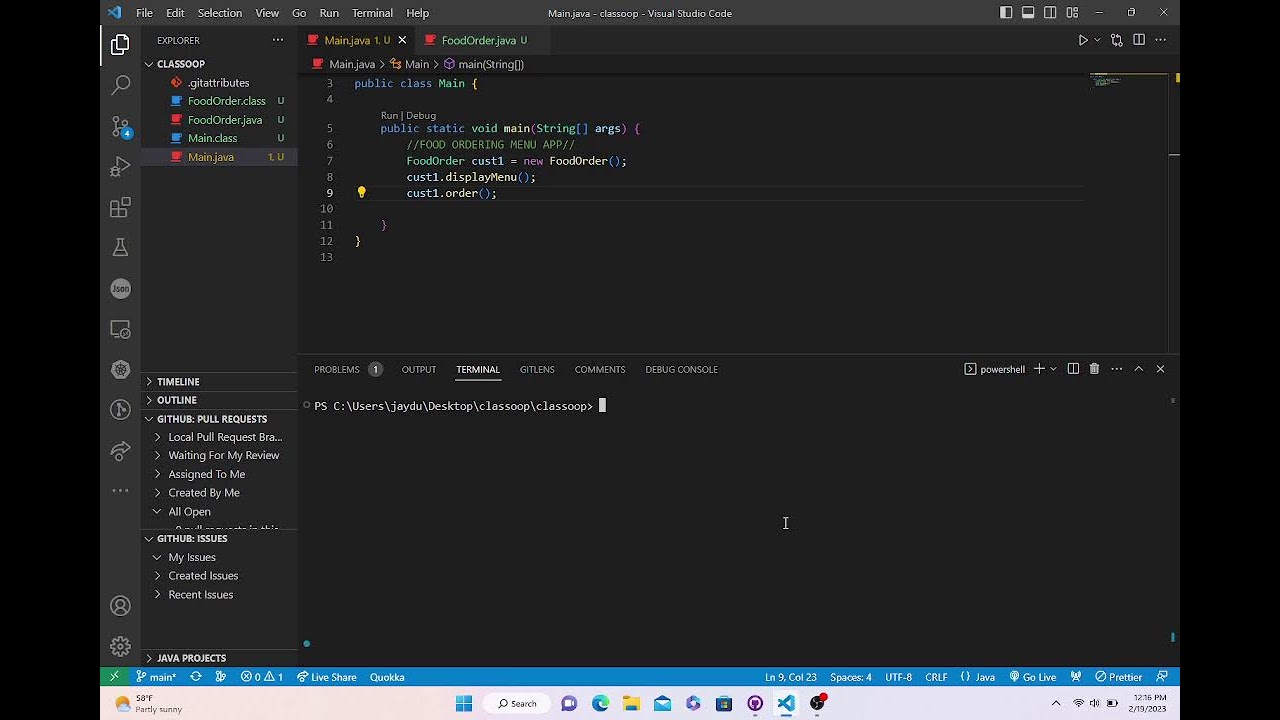The image size is (1280, 720).
Task: Open the Extensions view
Action: pyautogui.click(x=120, y=207)
